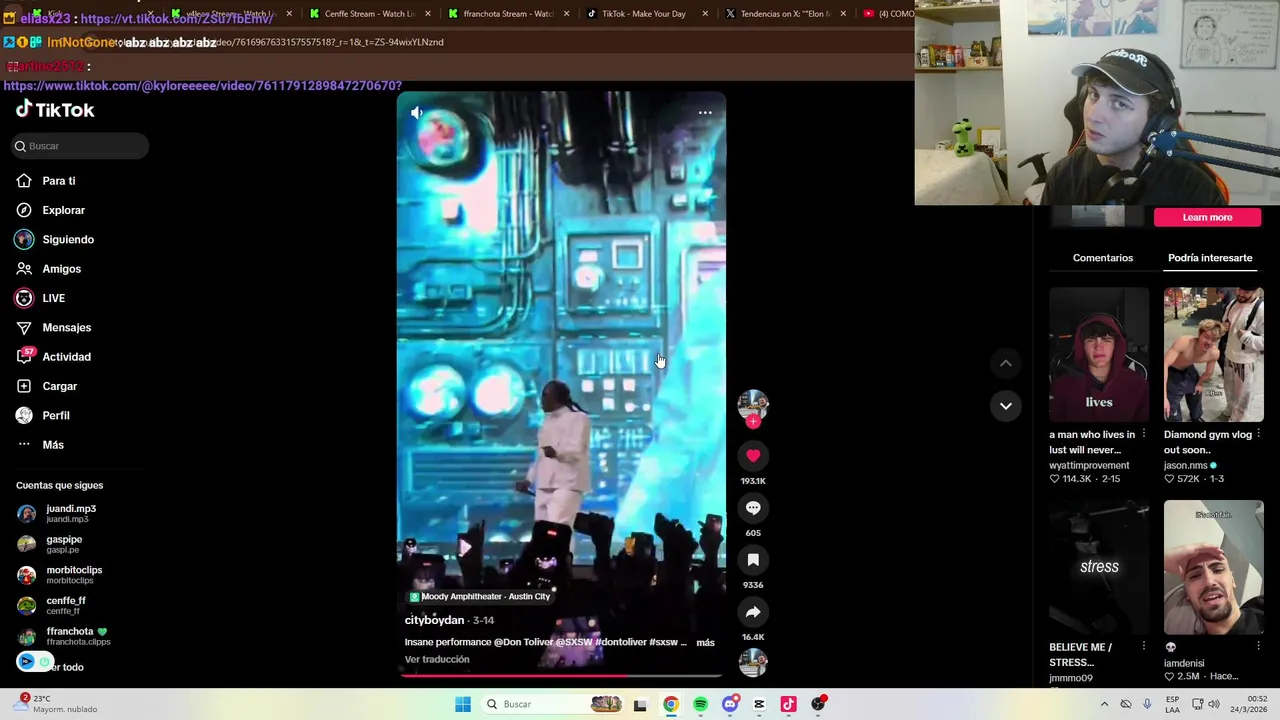Open the stress video thumbnail
The width and height of the screenshot is (1280, 720).
(1099, 567)
